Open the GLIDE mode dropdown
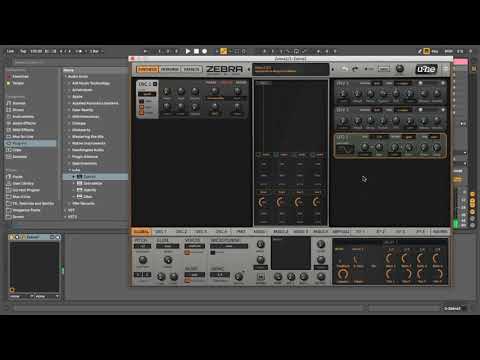The image size is (480, 360). [168, 246]
